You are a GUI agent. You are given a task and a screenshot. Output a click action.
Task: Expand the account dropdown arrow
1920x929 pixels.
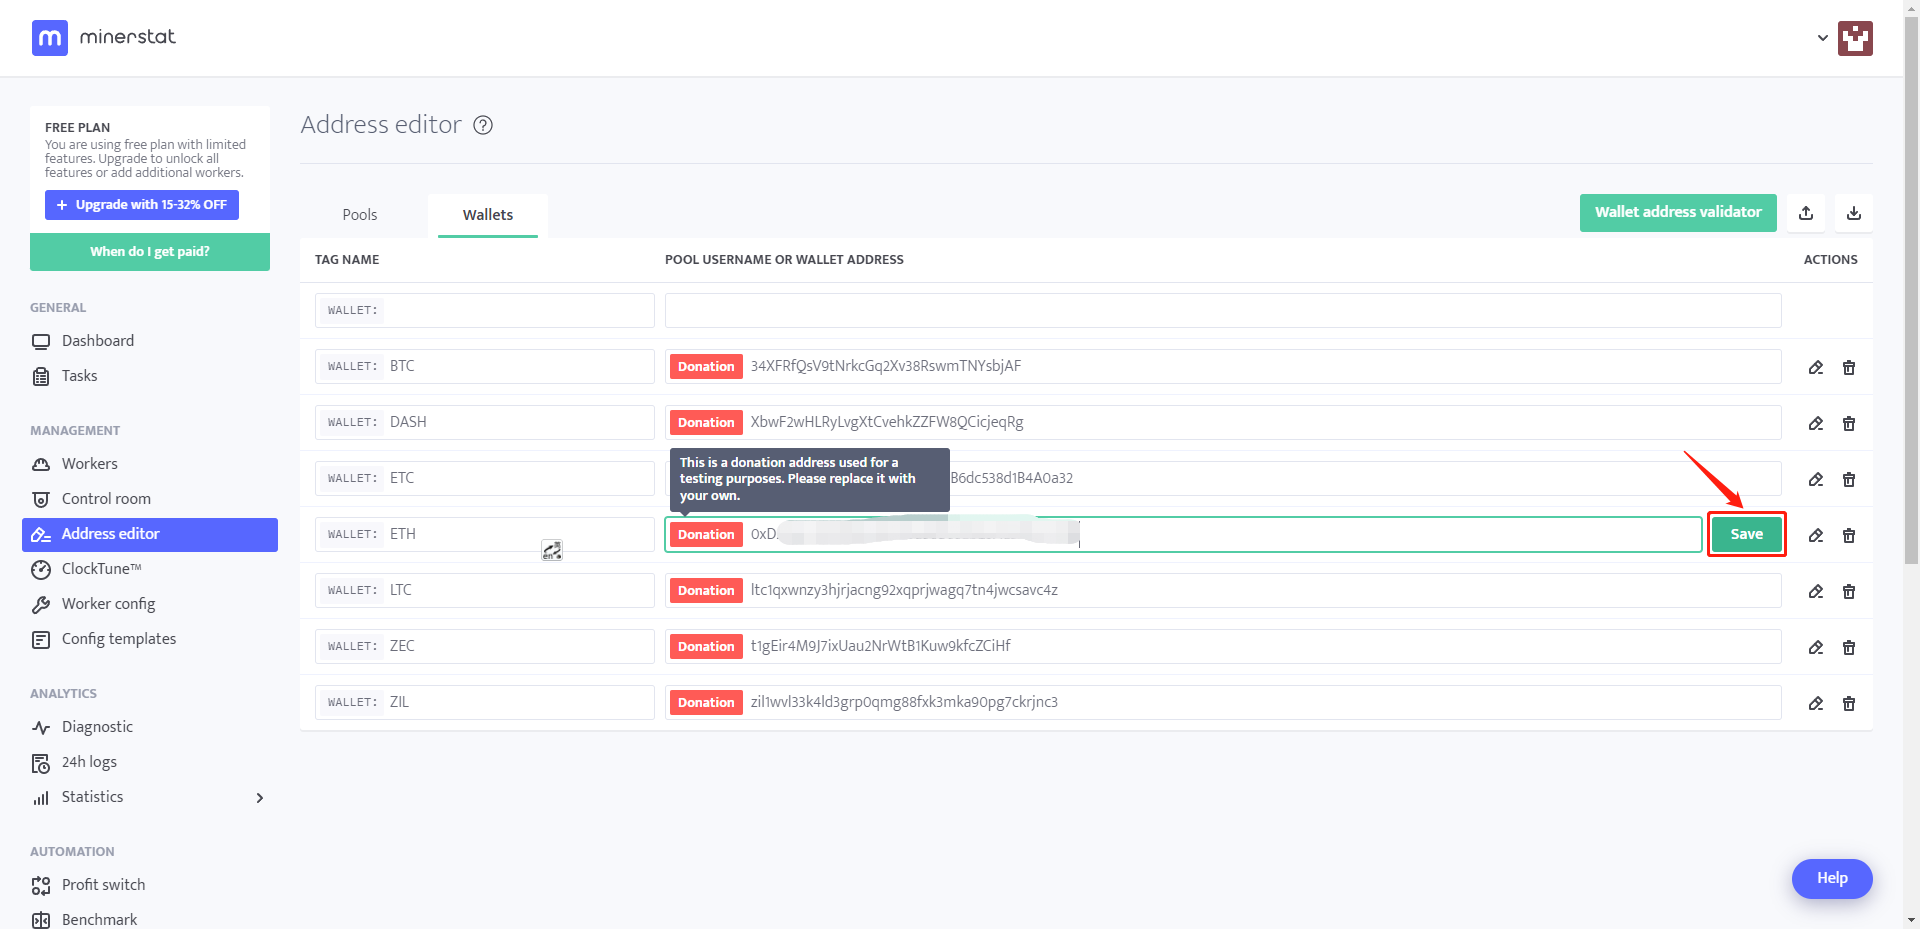(x=1823, y=38)
